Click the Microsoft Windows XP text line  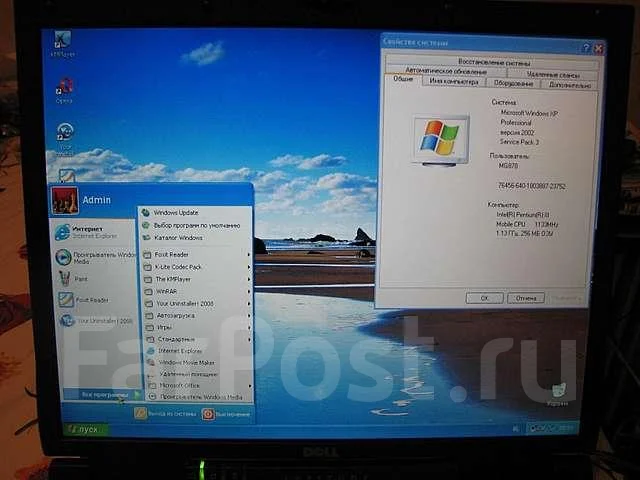[x=529, y=113]
